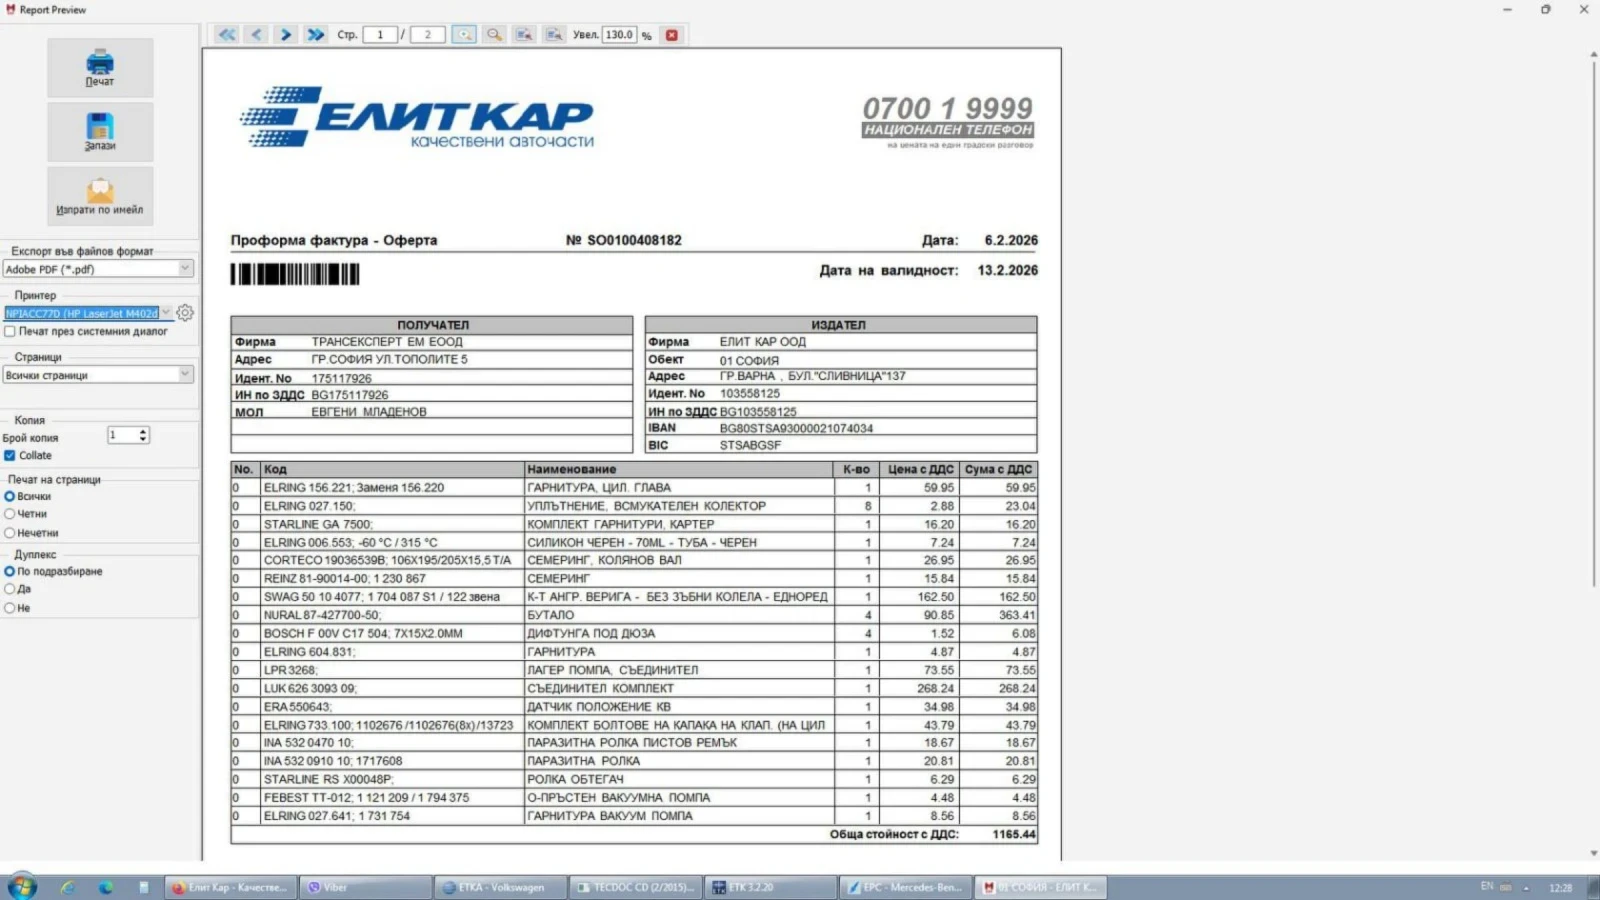
Task: Click the first page-fit icon after zoom out
Action: click(524, 35)
